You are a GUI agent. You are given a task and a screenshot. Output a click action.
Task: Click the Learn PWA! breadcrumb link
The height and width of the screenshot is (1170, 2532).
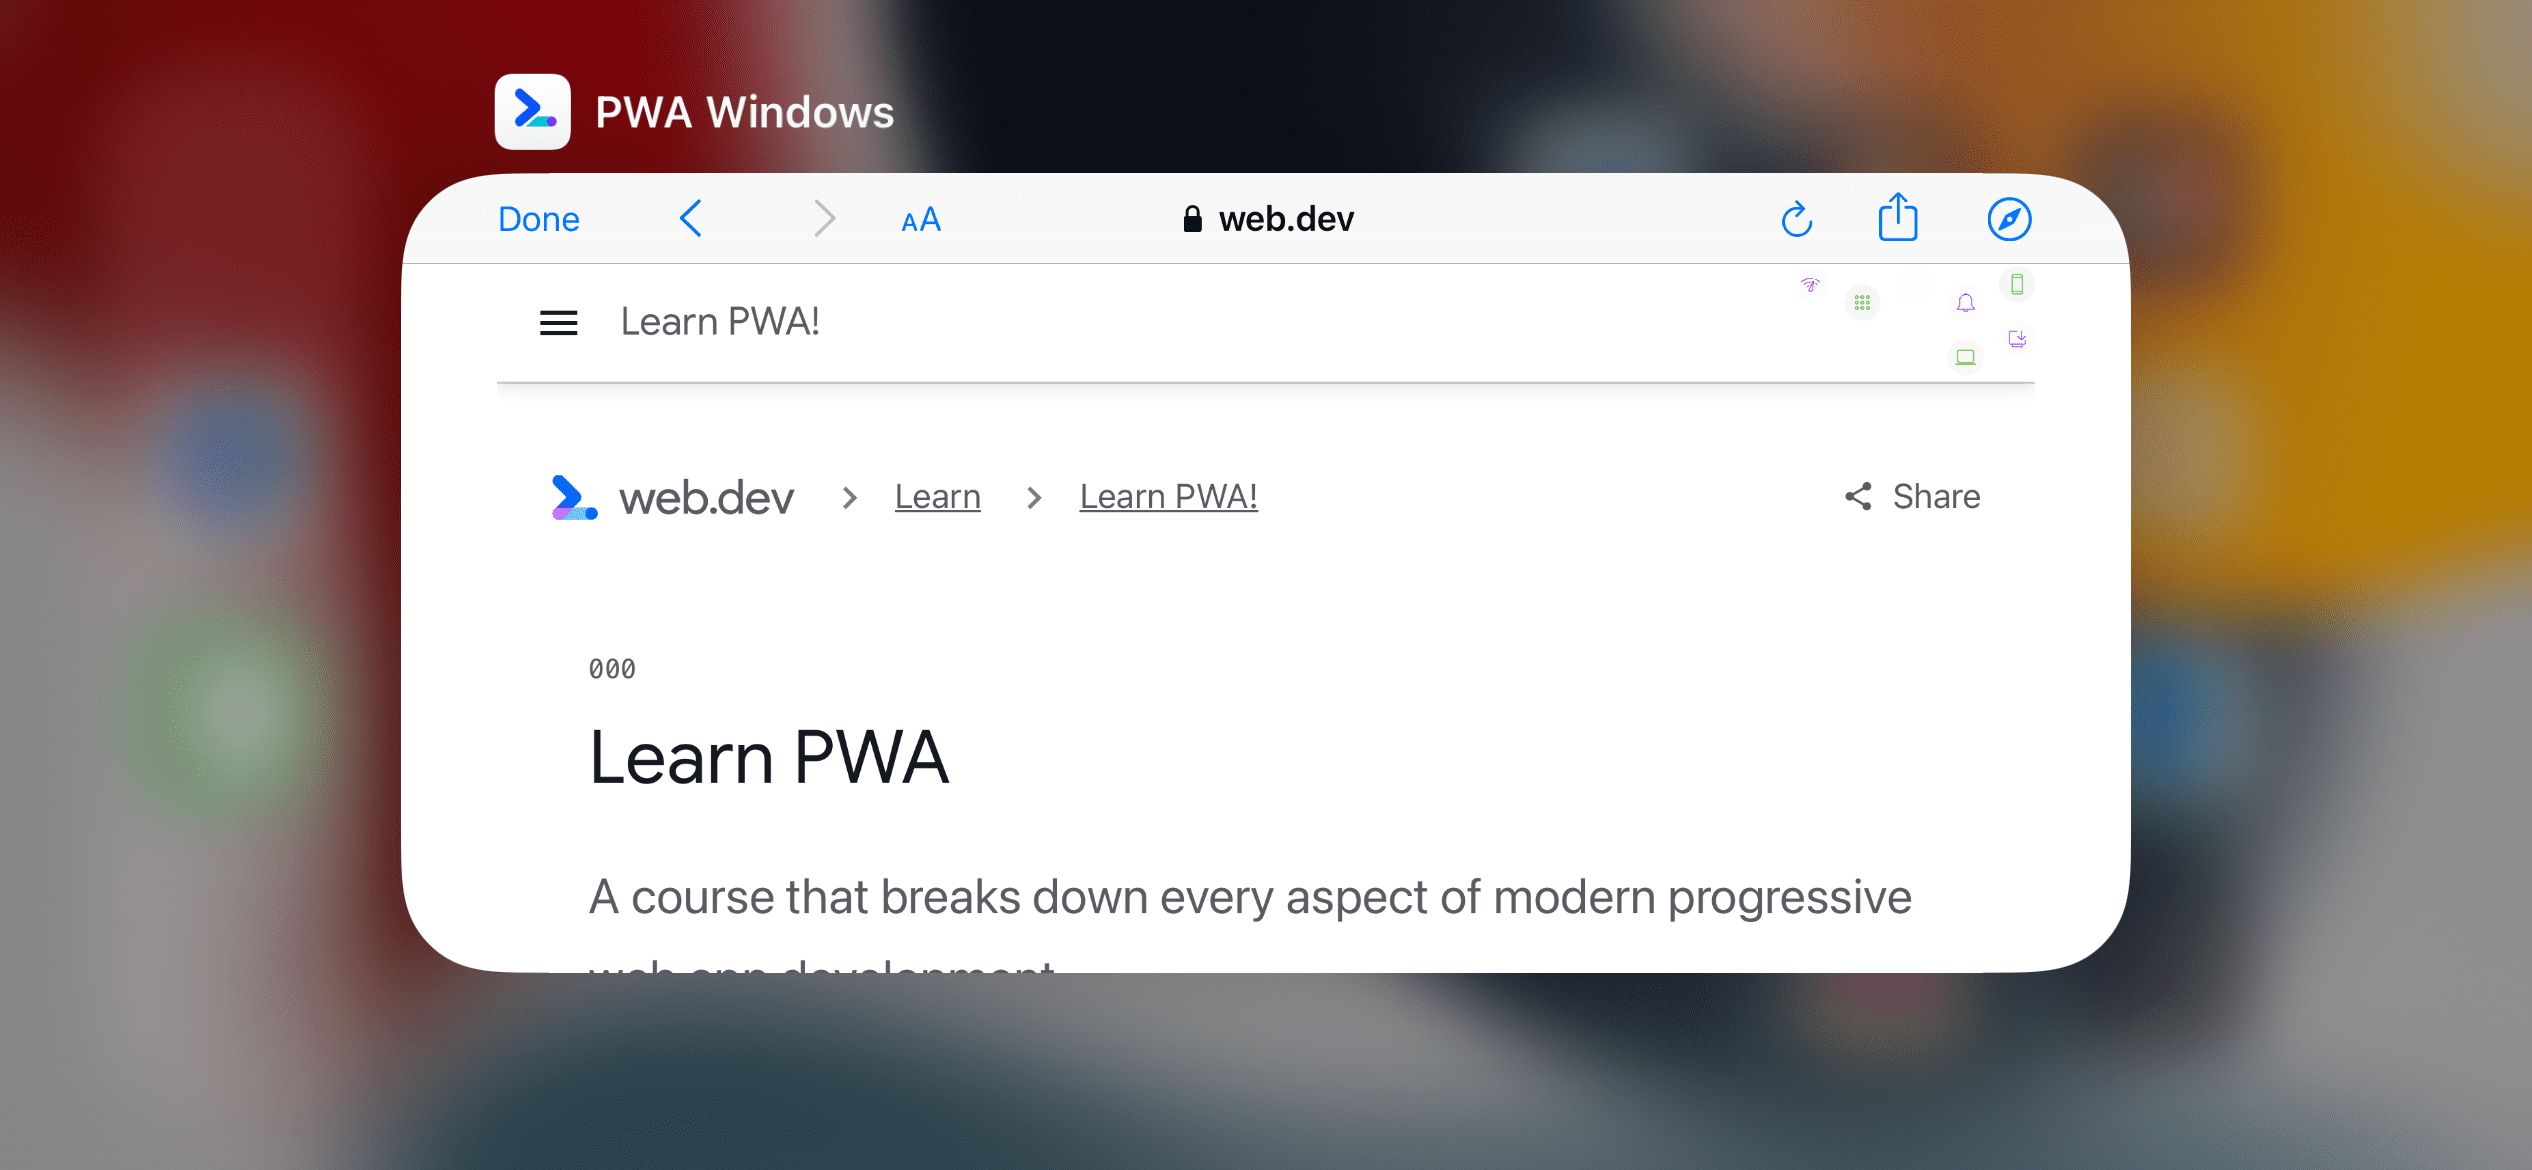(1171, 495)
